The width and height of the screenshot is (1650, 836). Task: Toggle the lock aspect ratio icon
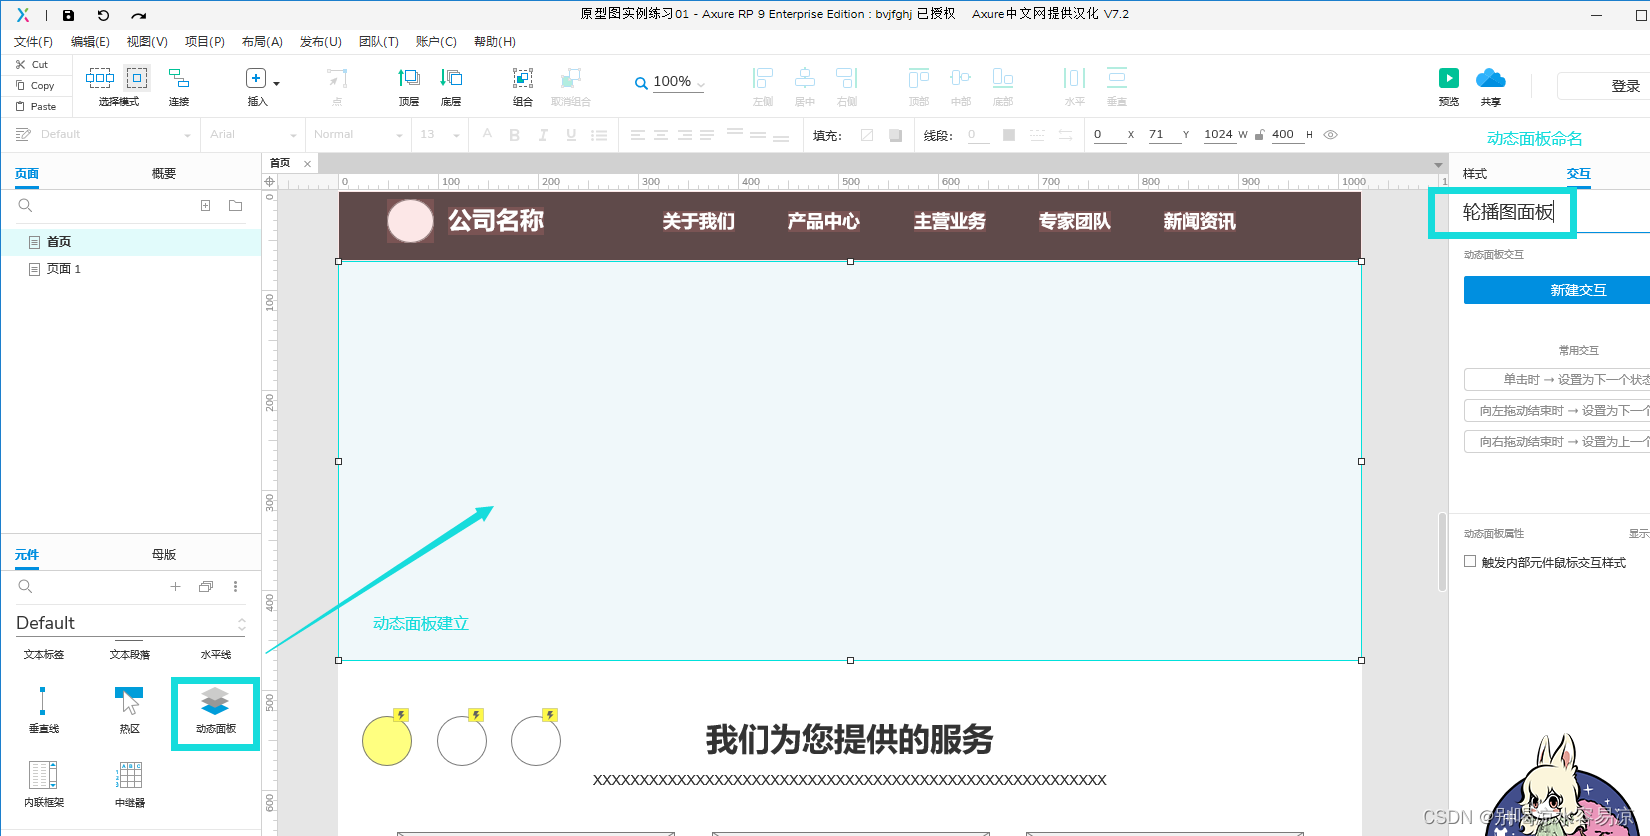1260,135
